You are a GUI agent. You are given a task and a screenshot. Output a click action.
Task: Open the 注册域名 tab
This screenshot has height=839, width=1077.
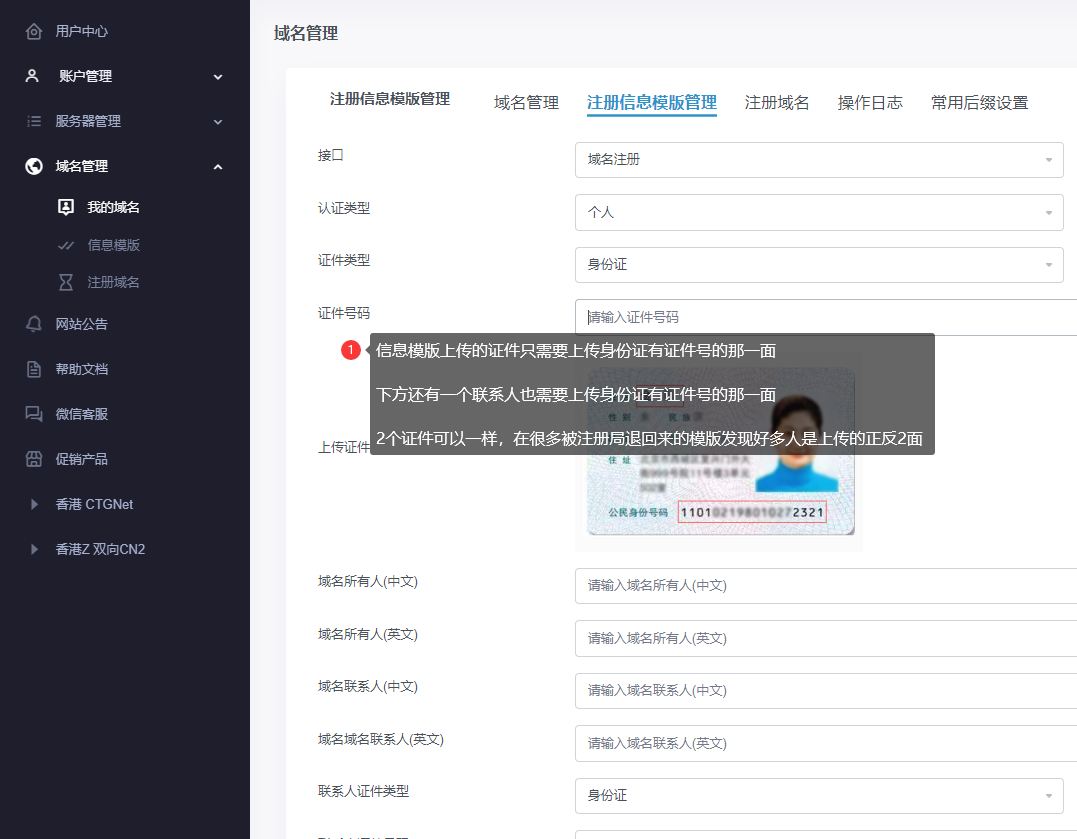click(x=777, y=103)
